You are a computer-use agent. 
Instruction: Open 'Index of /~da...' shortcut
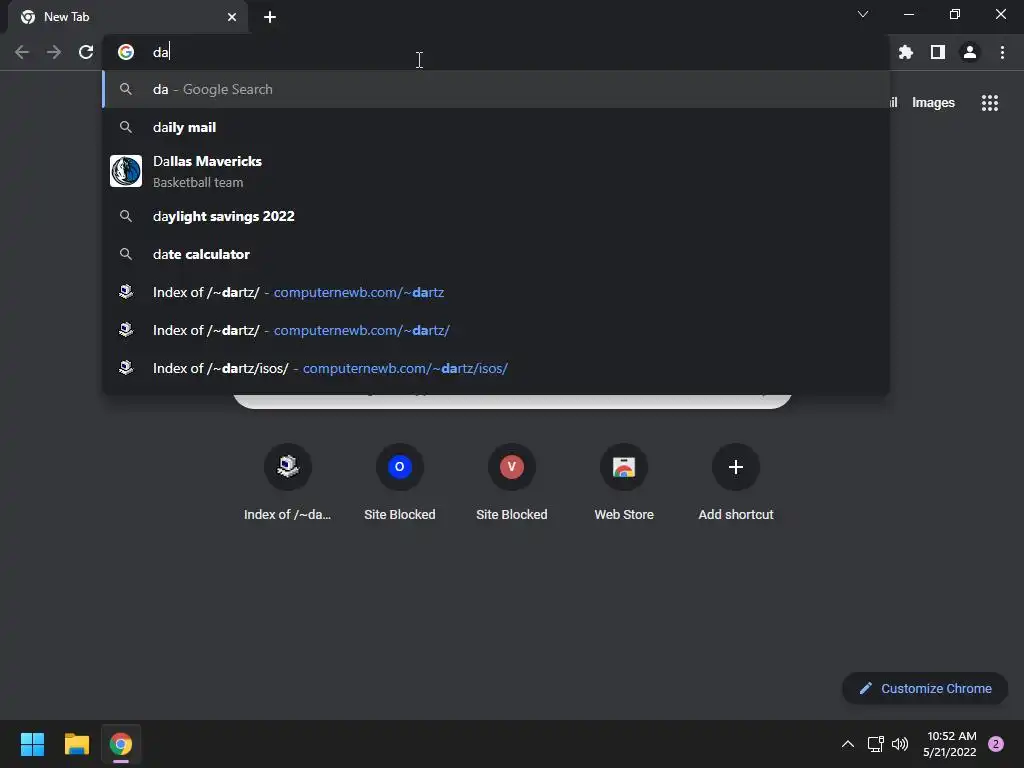[x=287, y=482]
